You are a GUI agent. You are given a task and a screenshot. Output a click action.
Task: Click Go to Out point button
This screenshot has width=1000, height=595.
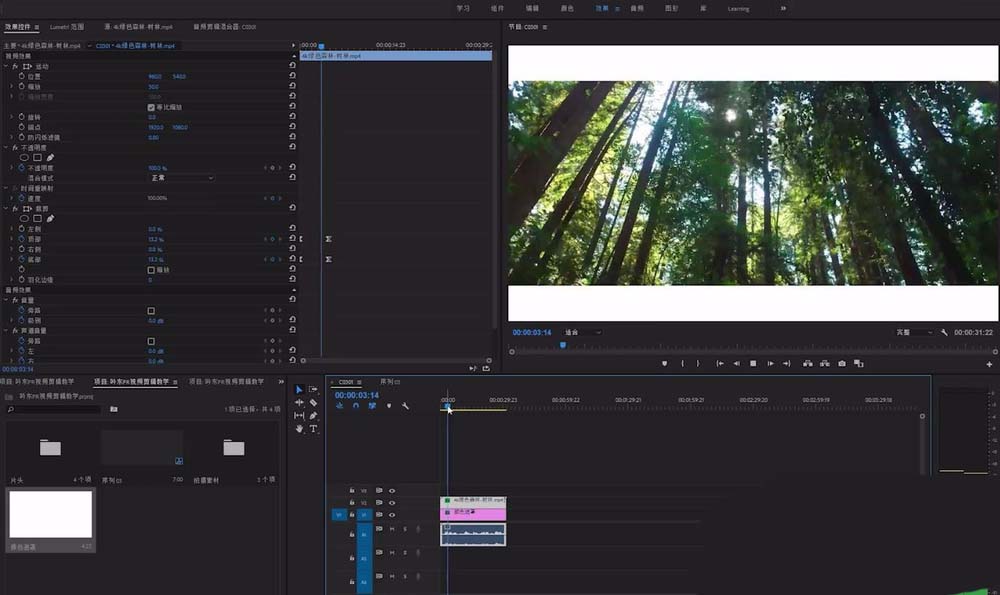click(787, 364)
